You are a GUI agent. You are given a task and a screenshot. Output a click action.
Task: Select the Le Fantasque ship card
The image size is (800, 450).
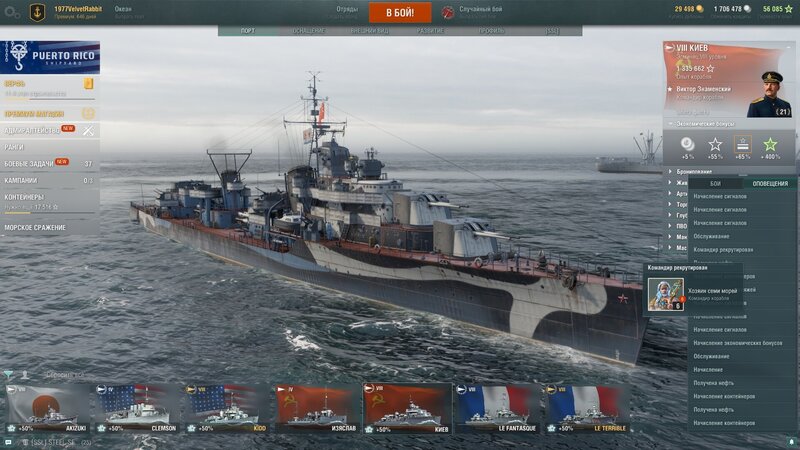pyautogui.click(x=497, y=408)
